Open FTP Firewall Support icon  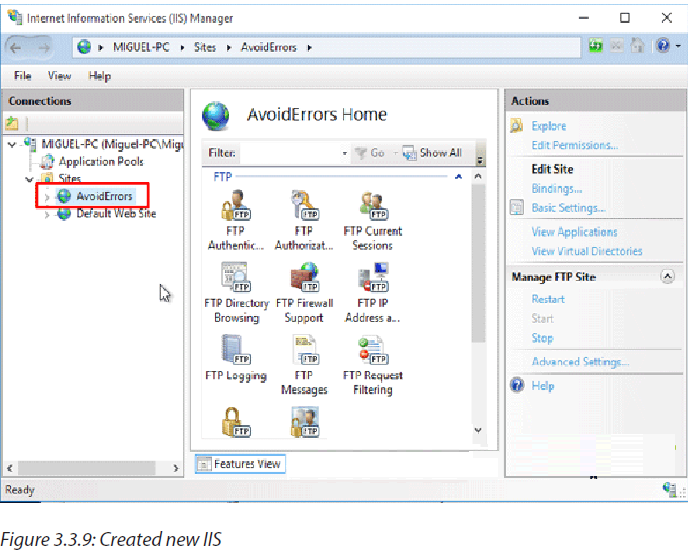304,293
